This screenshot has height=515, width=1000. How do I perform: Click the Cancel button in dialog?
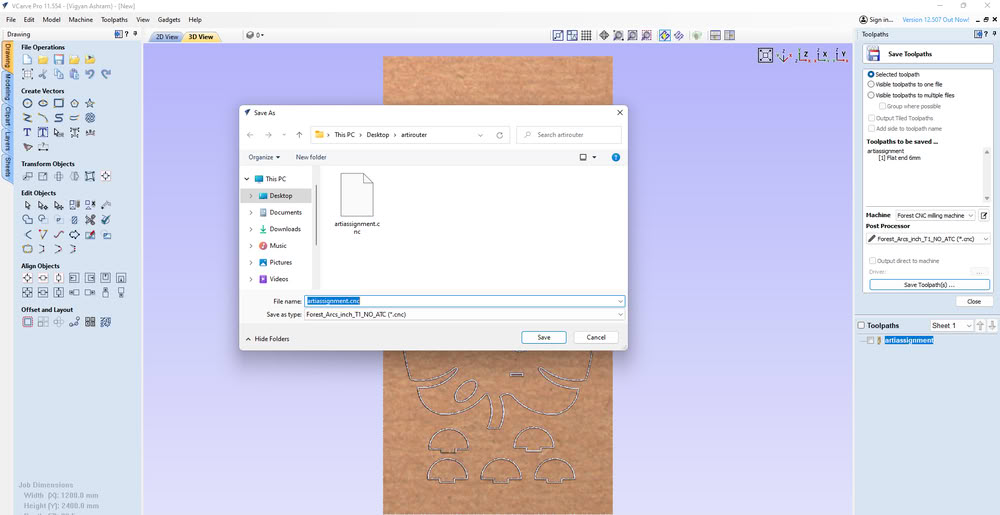(x=596, y=337)
